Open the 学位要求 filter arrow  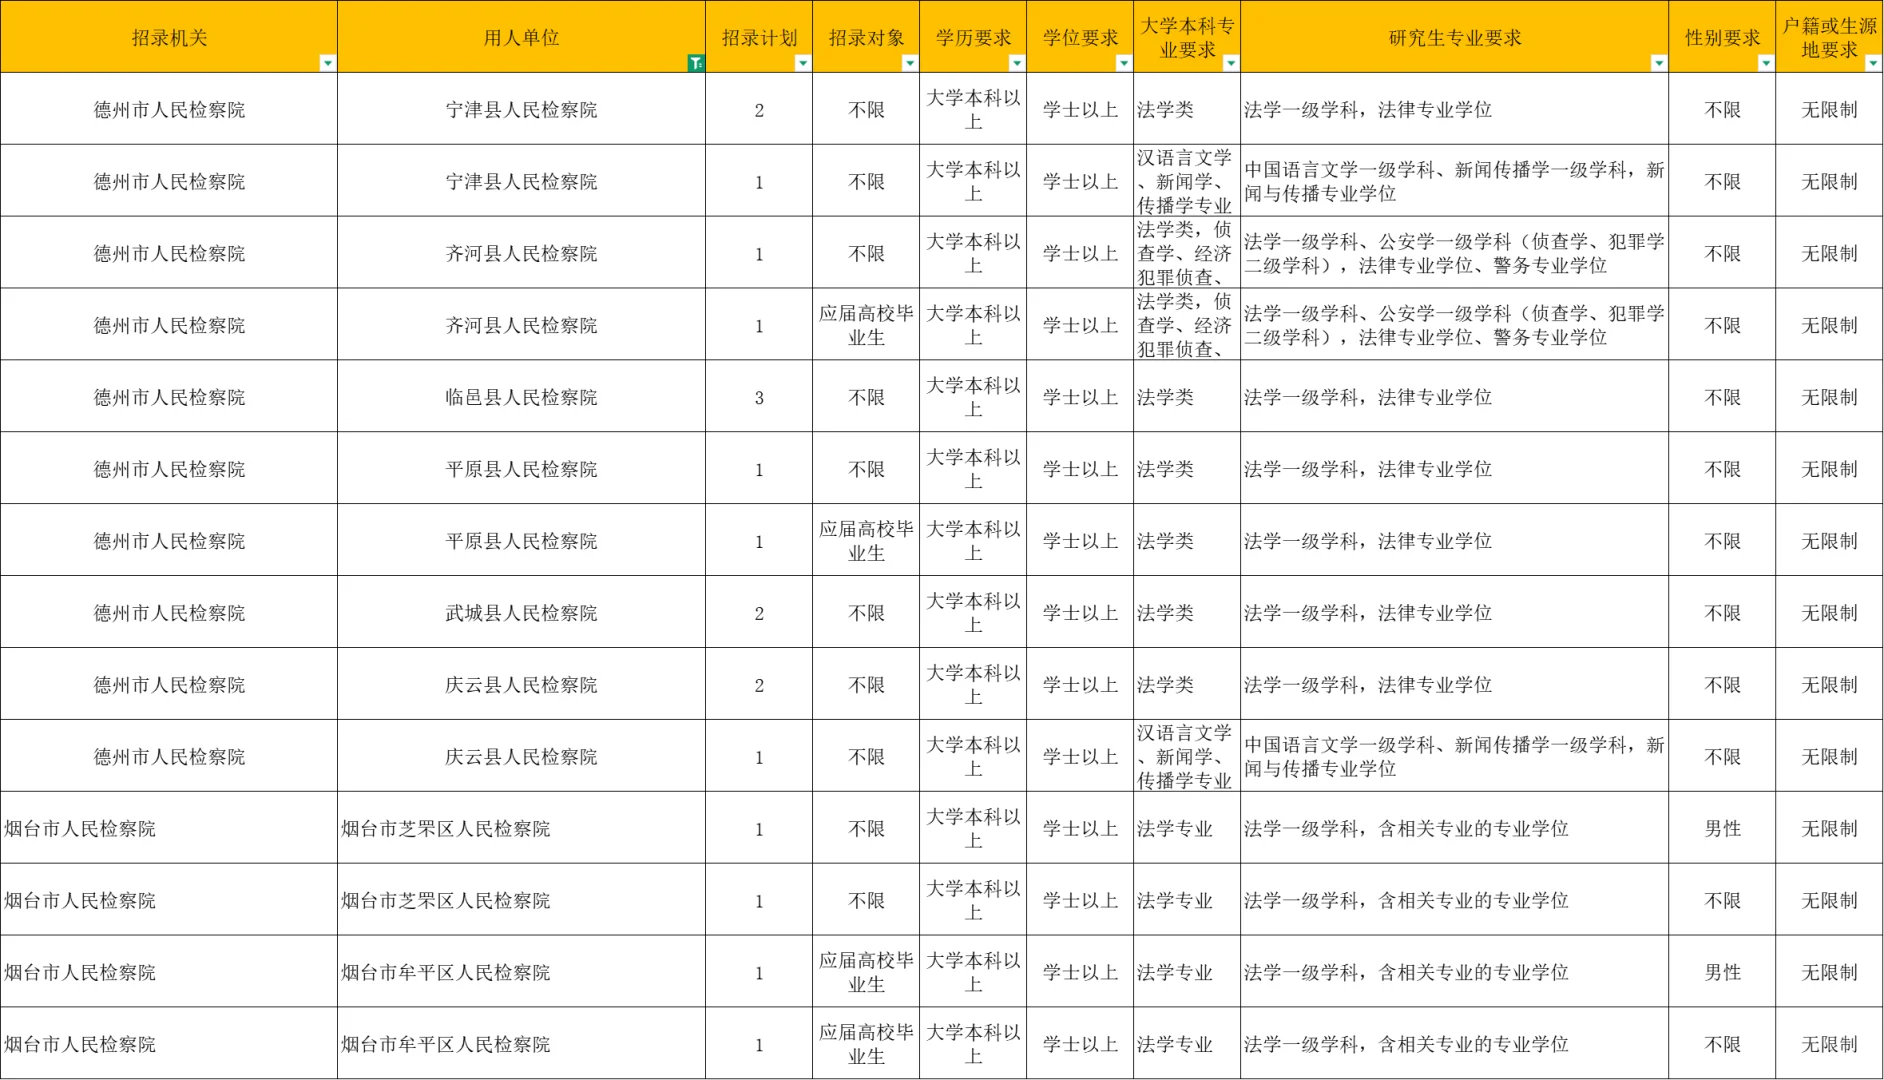[x=1124, y=63]
